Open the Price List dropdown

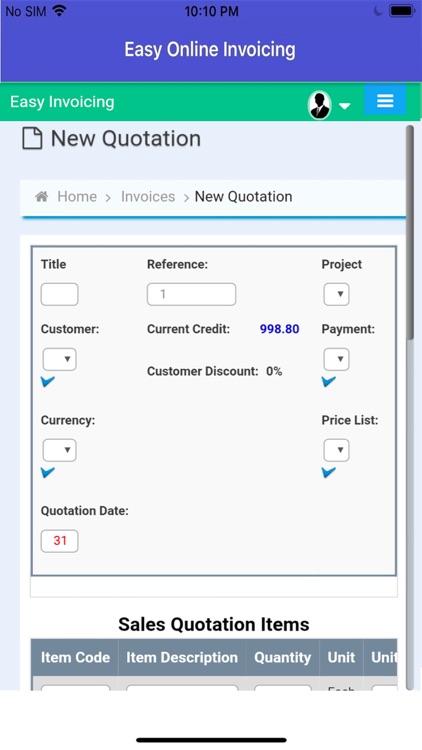tap(336, 450)
